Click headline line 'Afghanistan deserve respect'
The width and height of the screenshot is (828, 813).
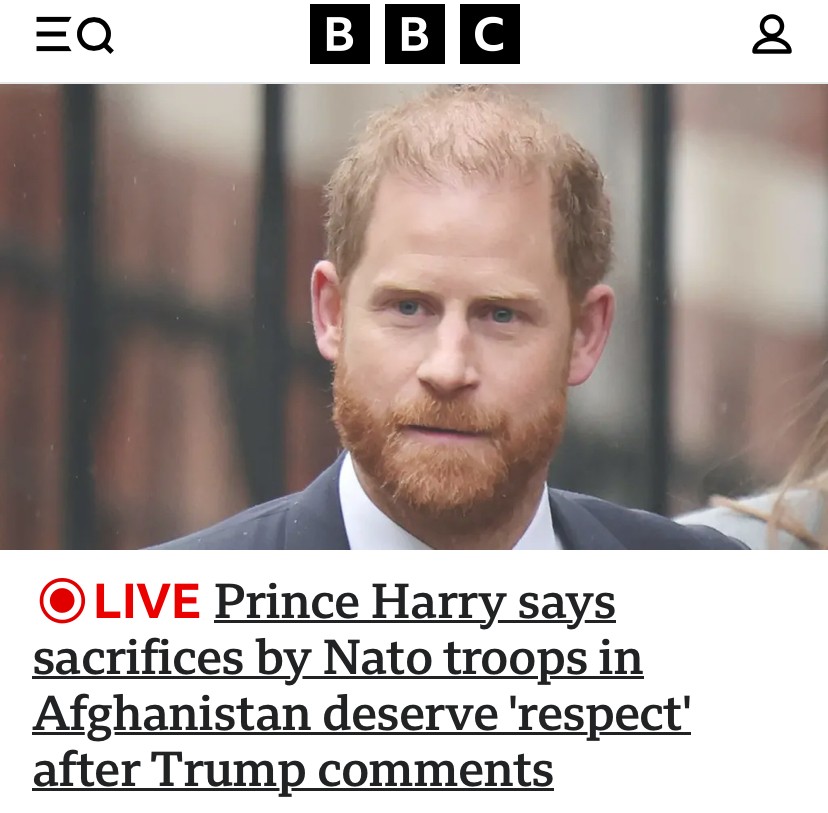click(x=362, y=714)
